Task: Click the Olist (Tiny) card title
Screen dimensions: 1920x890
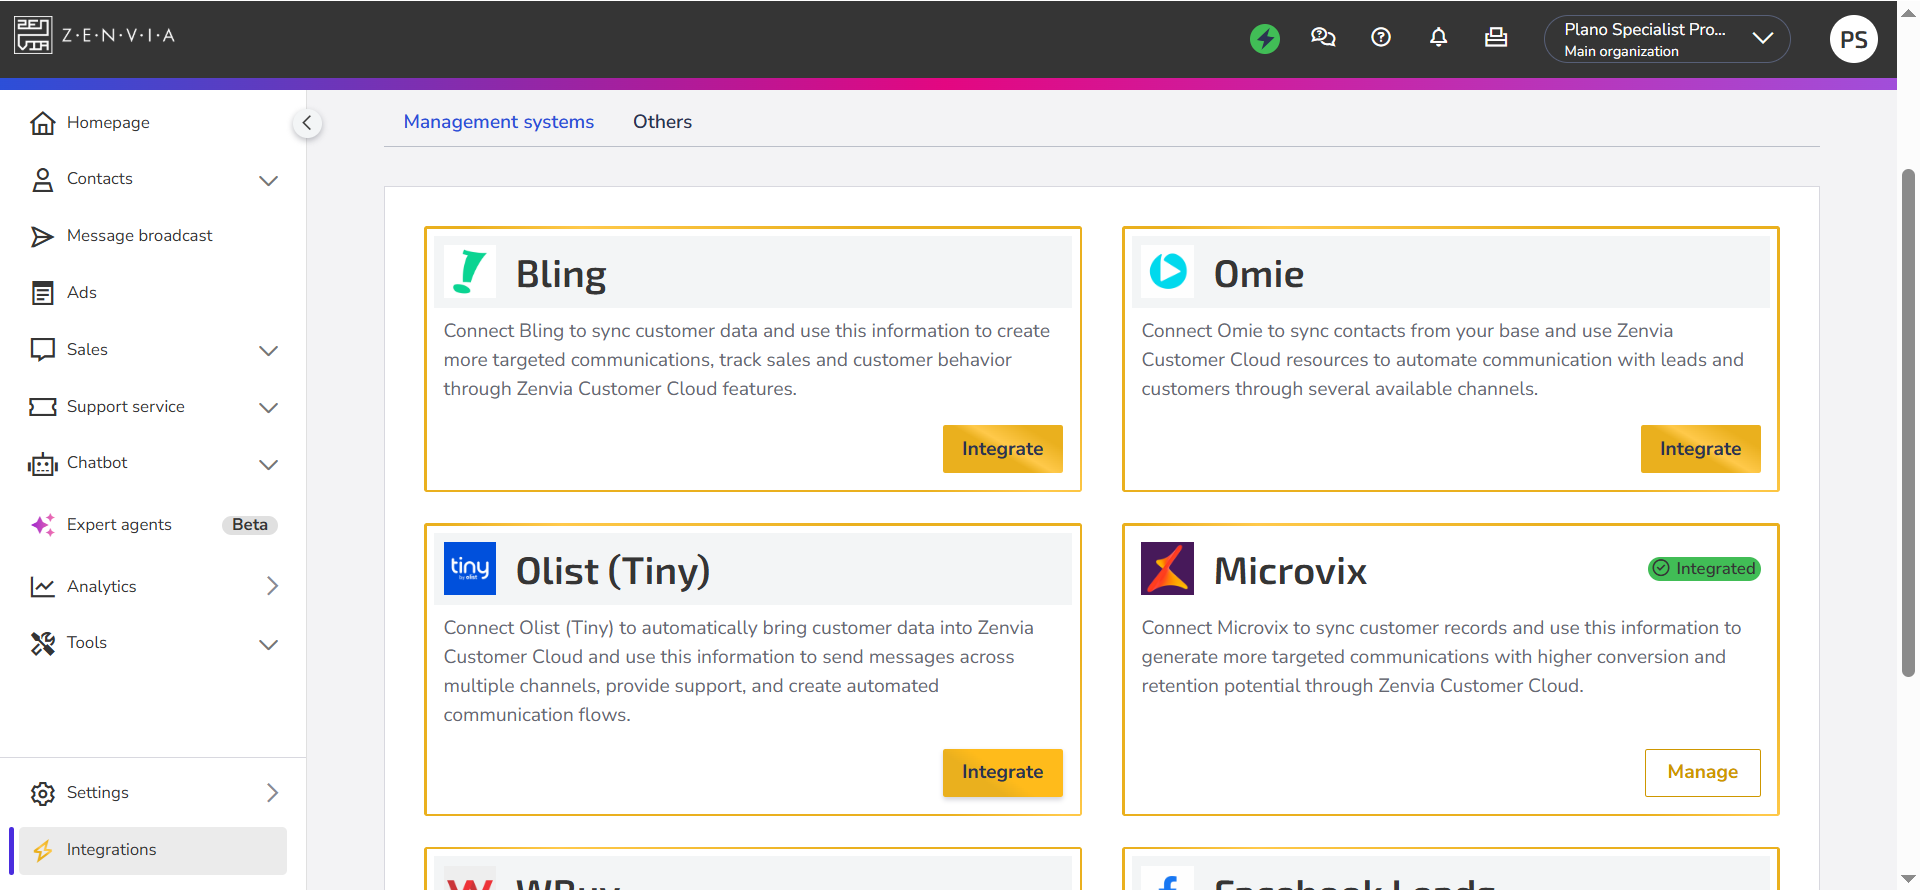Action: point(613,571)
